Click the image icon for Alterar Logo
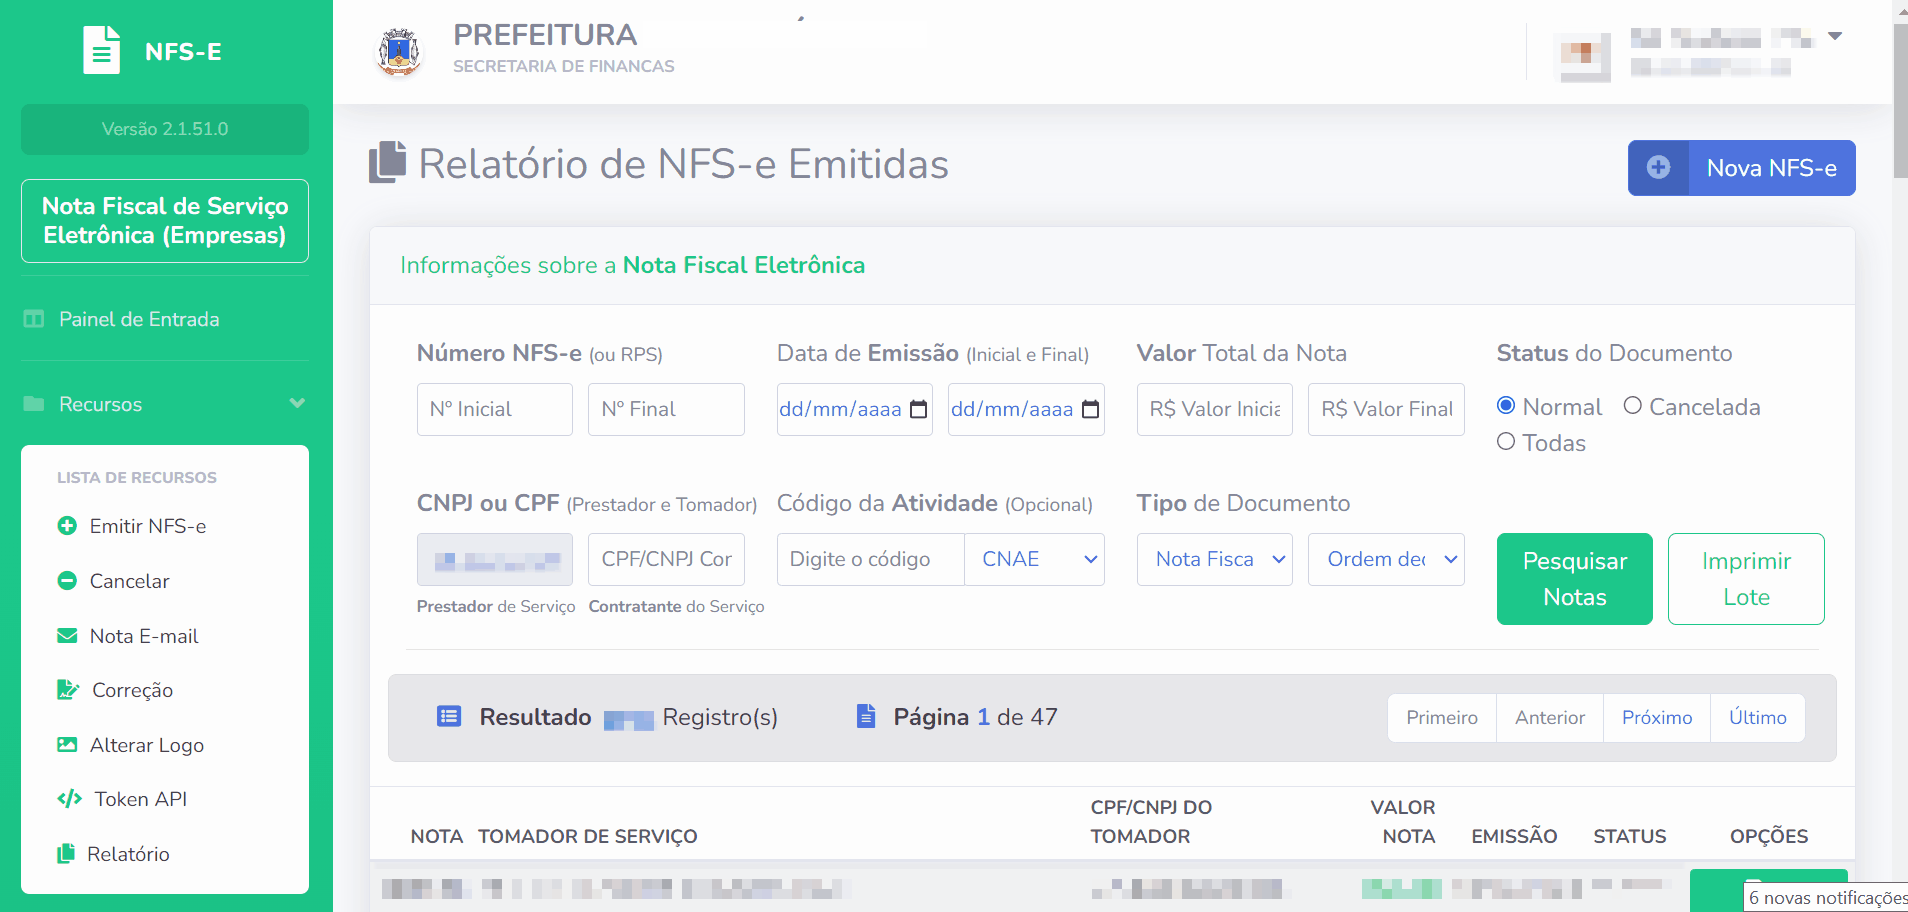Screen dimensions: 1908x912 [x=67, y=745]
